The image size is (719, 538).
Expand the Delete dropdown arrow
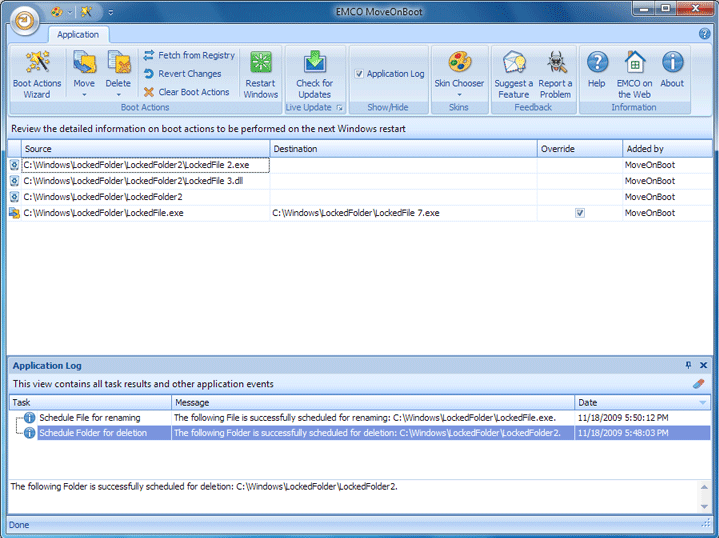click(118, 95)
